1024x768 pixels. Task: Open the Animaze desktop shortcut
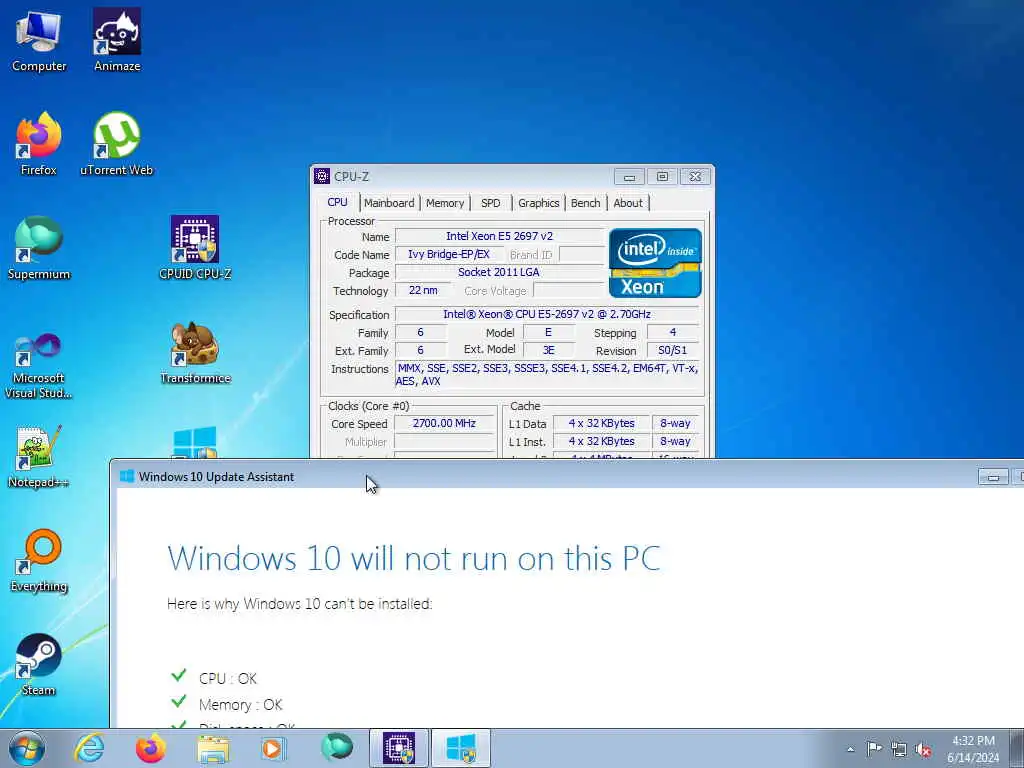(x=117, y=40)
